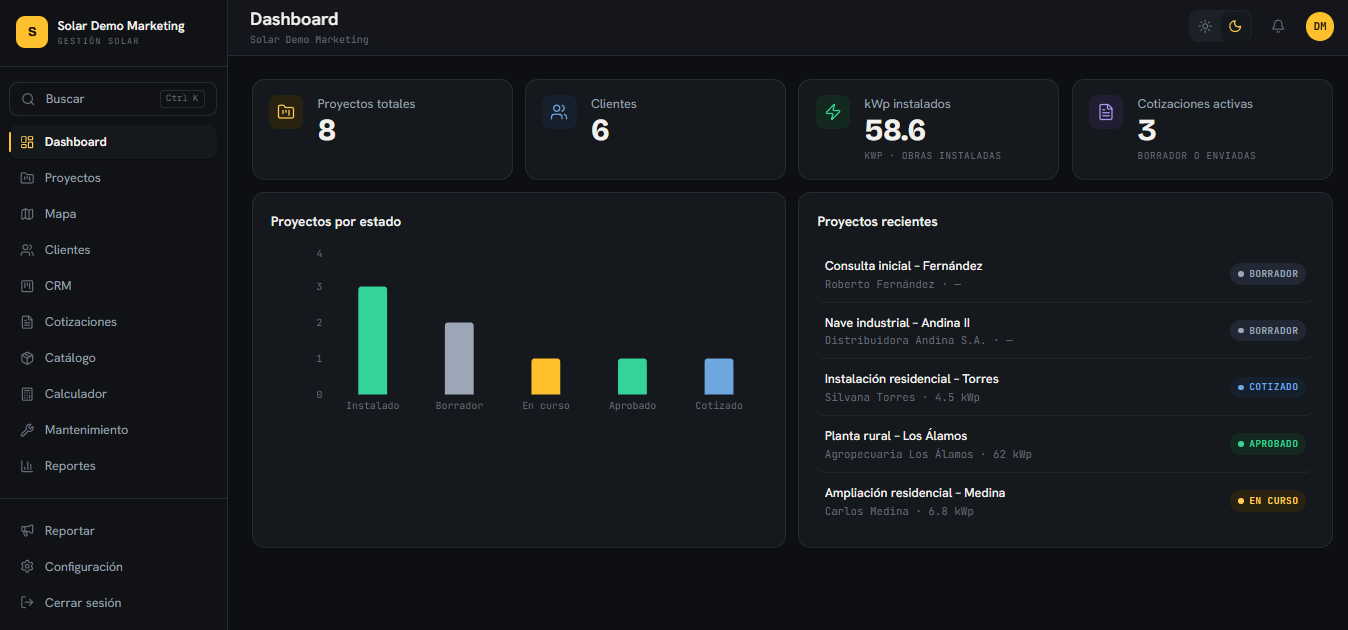Open the Catálogo section
The height and width of the screenshot is (630, 1348).
[x=113, y=358]
